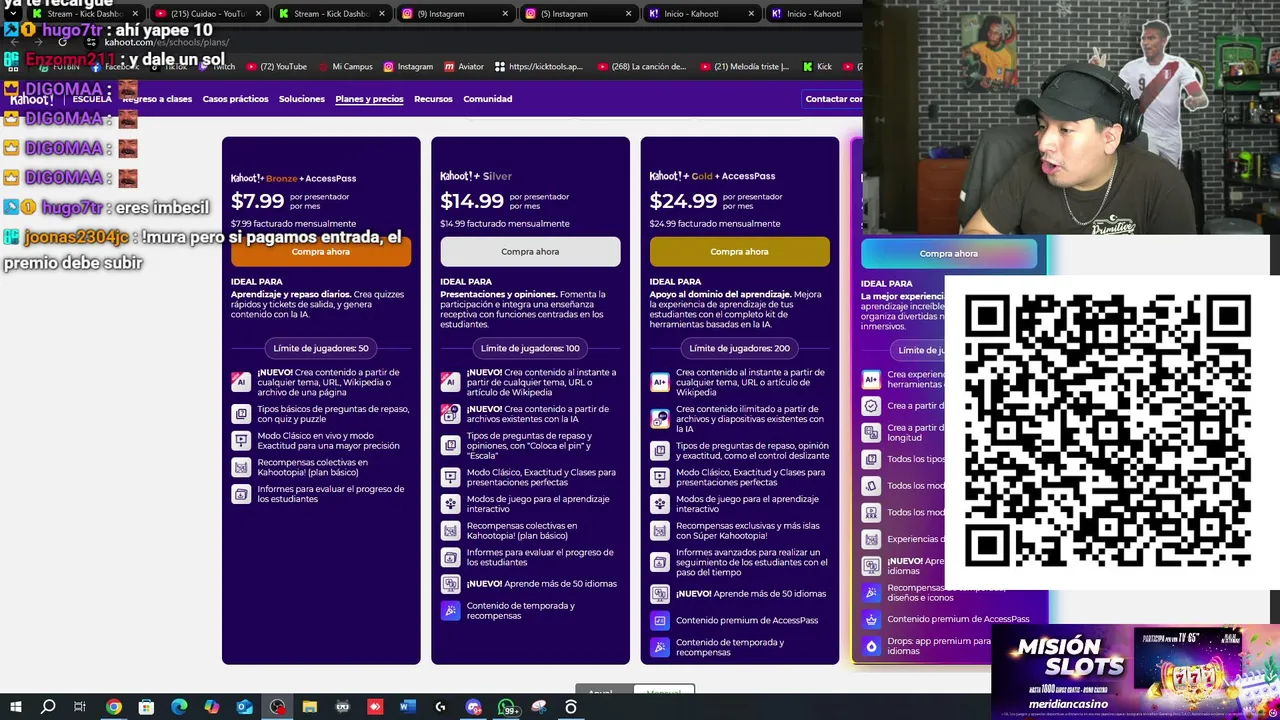The height and width of the screenshot is (720, 1280).
Task: Click AI icon beside Bronze 'cualquier tema, URL, Wikipedia'
Action: coord(240,382)
